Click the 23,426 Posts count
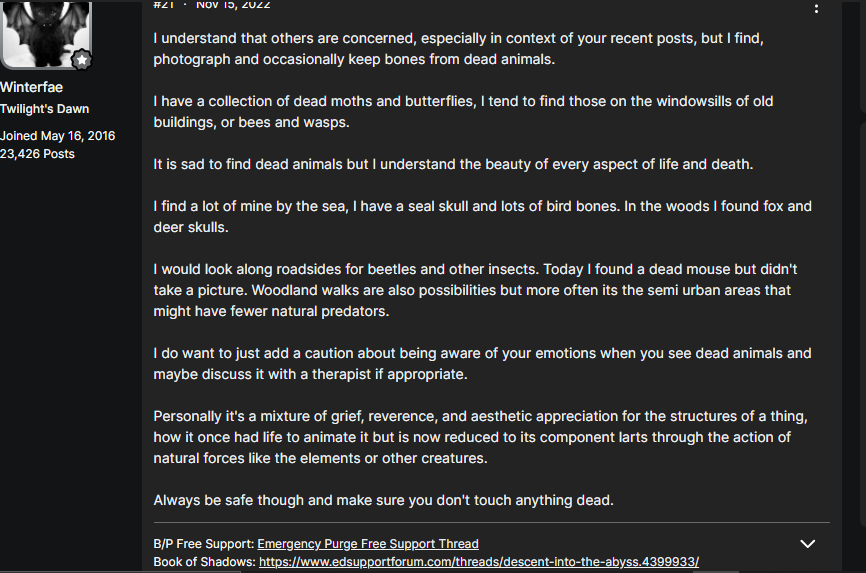 (x=37, y=154)
